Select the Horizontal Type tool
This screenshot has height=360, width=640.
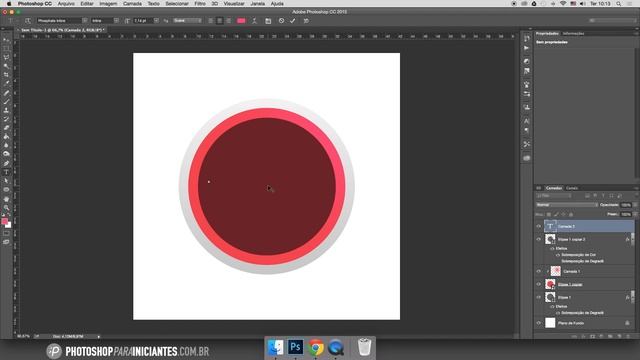click(x=6, y=172)
